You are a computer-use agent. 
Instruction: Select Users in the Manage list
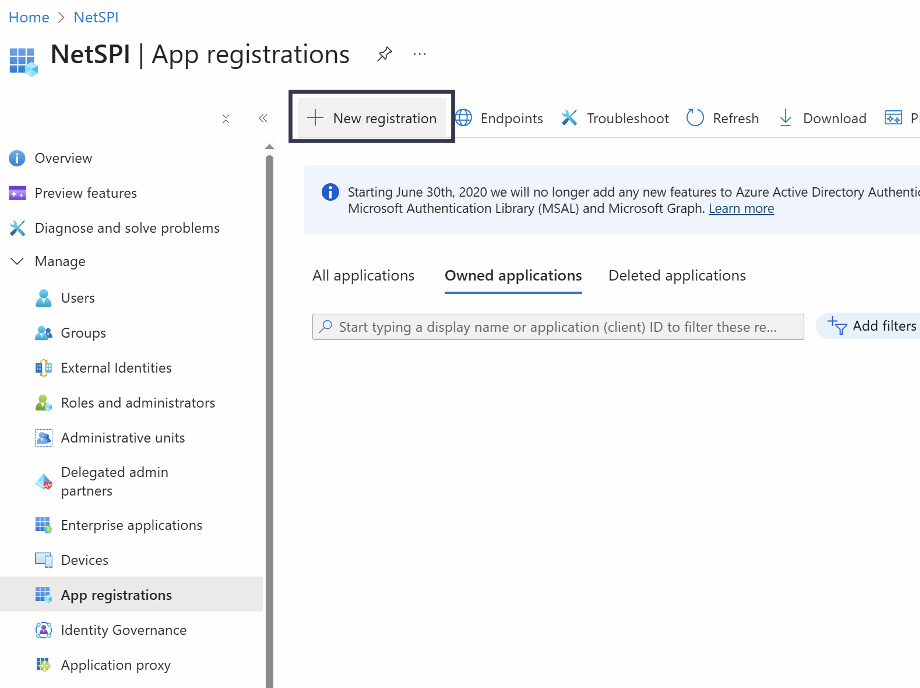(131, 298)
